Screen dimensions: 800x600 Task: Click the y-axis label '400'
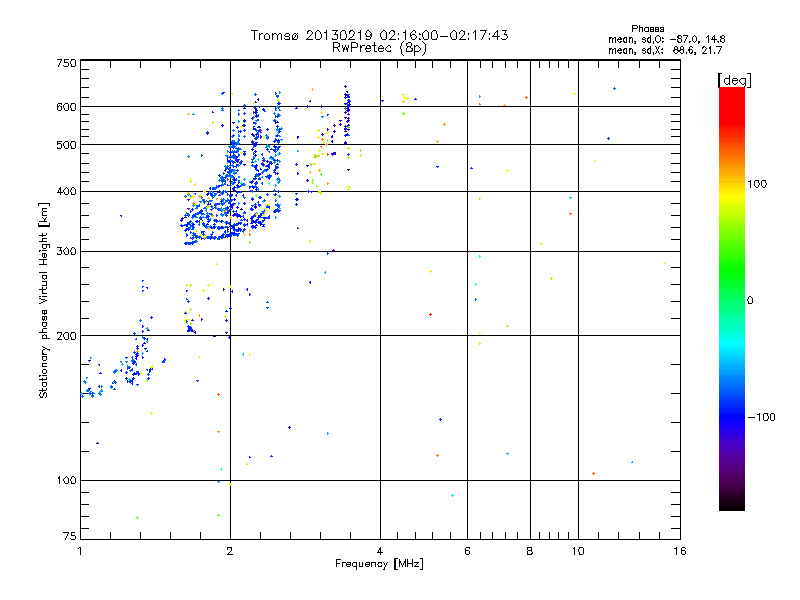pyautogui.click(x=66, y=191)
